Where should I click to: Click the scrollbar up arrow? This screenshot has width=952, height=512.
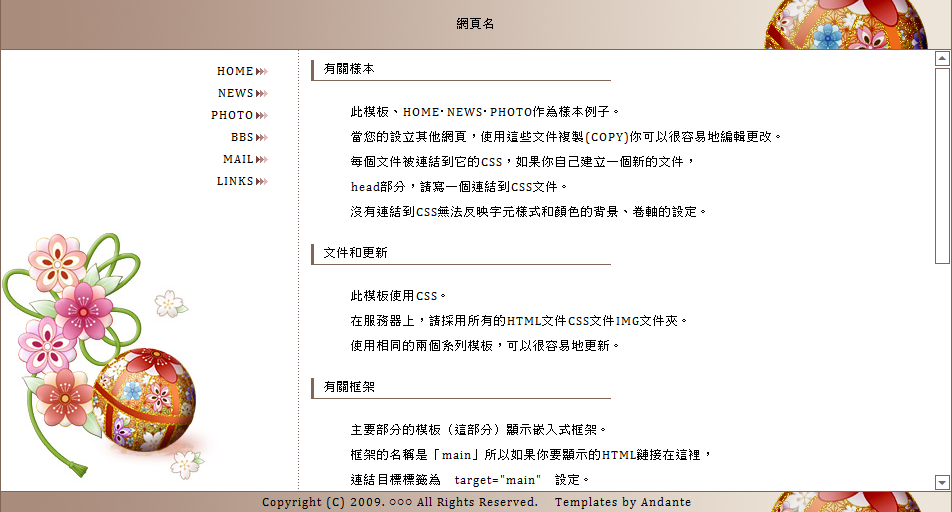pyautogui.click(x=942, y=58)
